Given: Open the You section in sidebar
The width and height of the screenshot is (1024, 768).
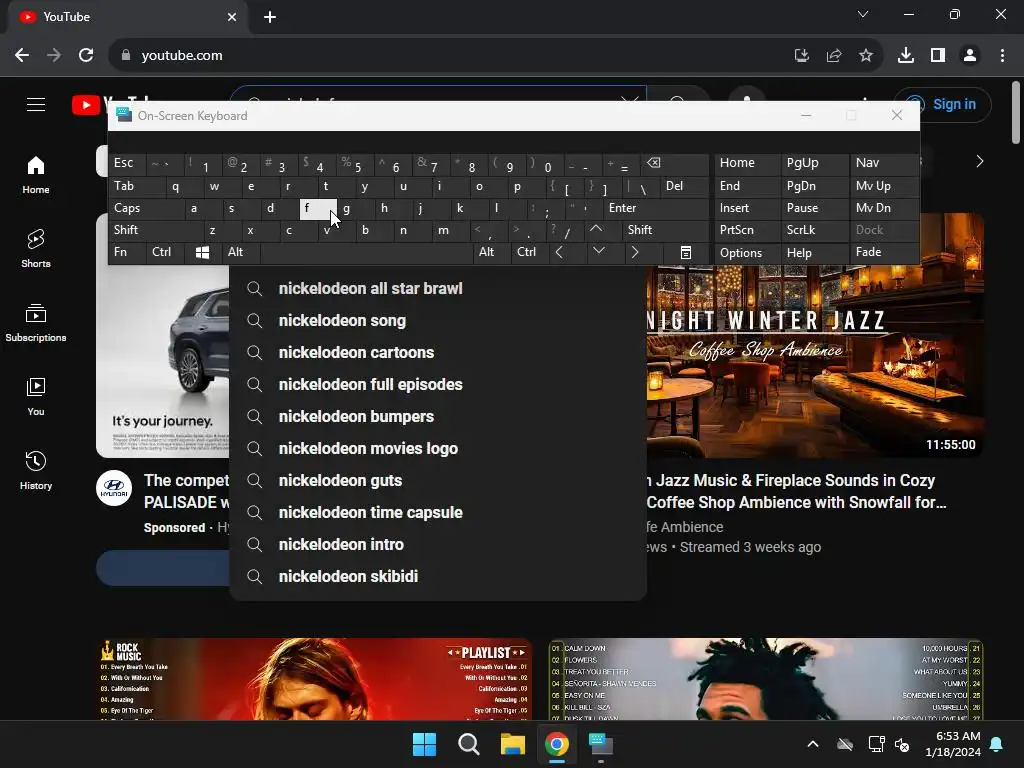Looking at the screenshot, I should click(x=36, y=396).
